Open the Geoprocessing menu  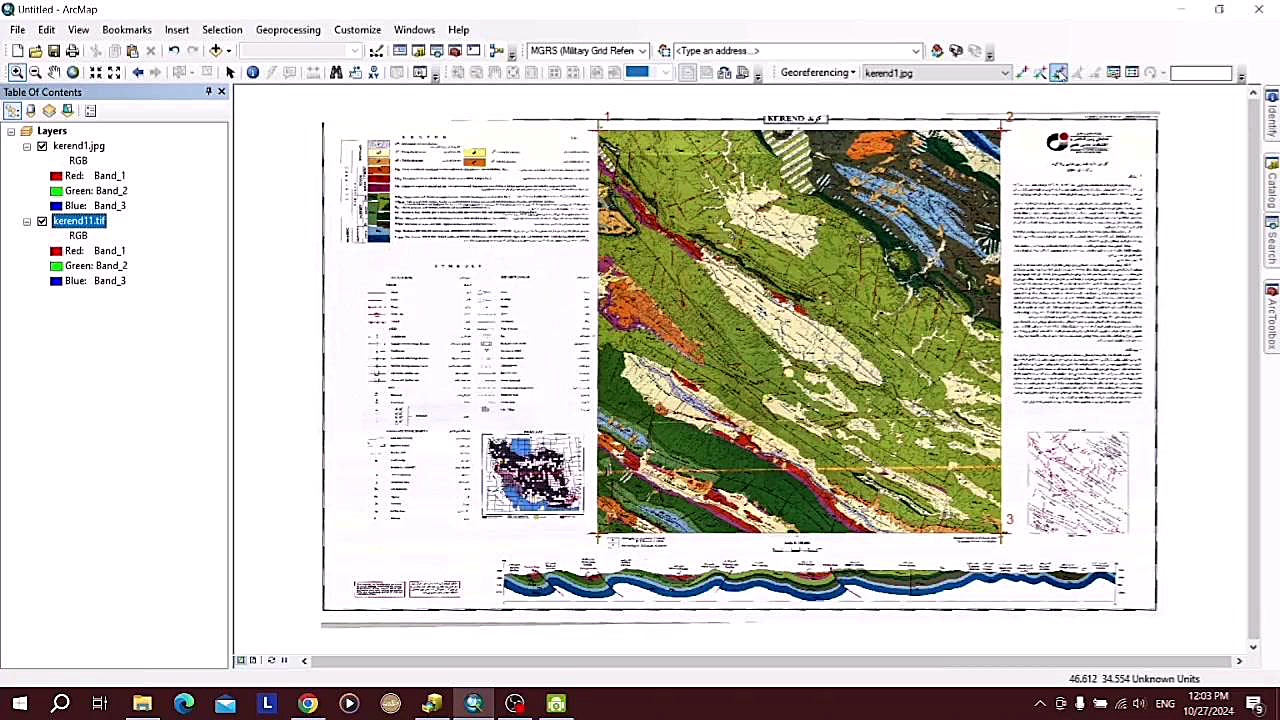(288, 30)
